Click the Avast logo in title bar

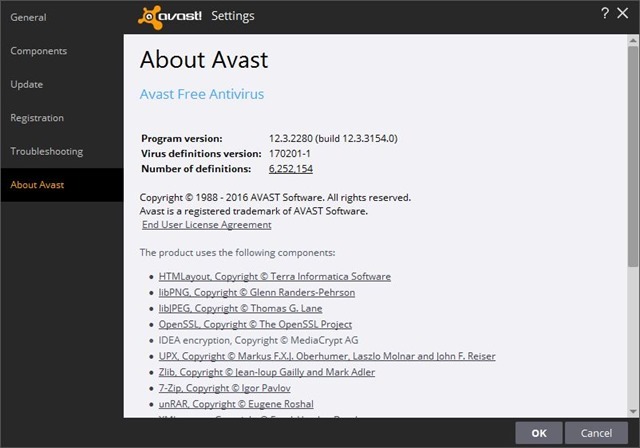click(x=170, y=16)
